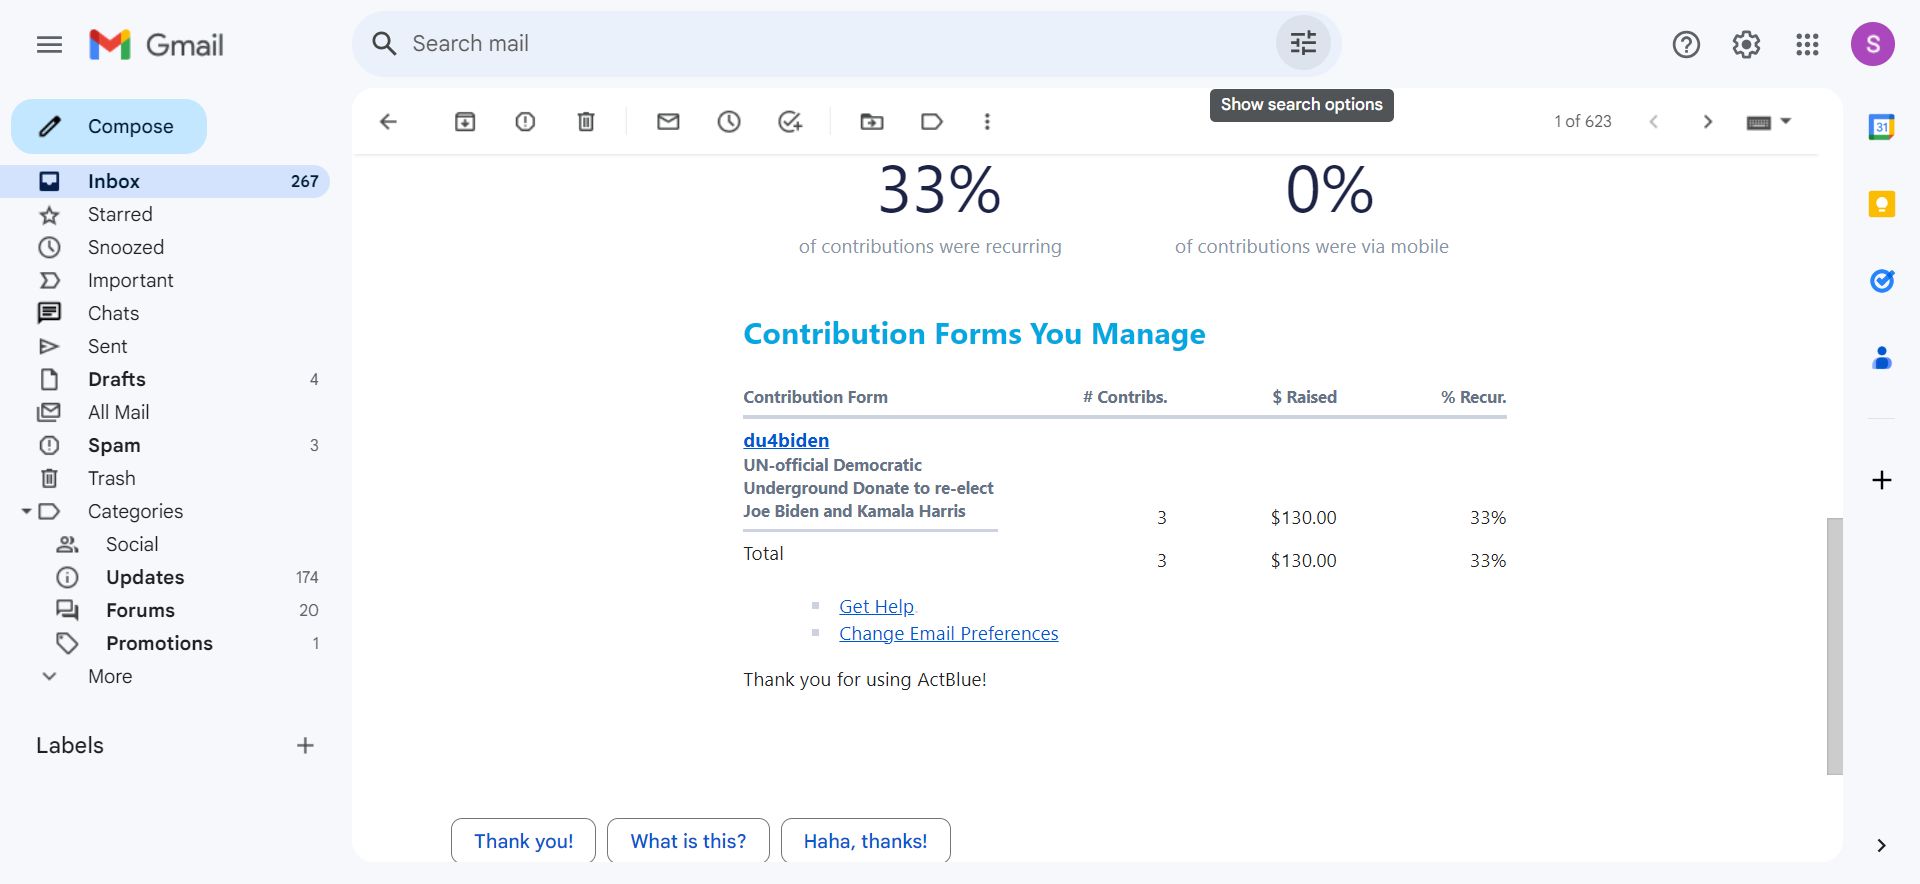Open the Starred folder
Screen dimensions: 1920x884
(120, 214)
